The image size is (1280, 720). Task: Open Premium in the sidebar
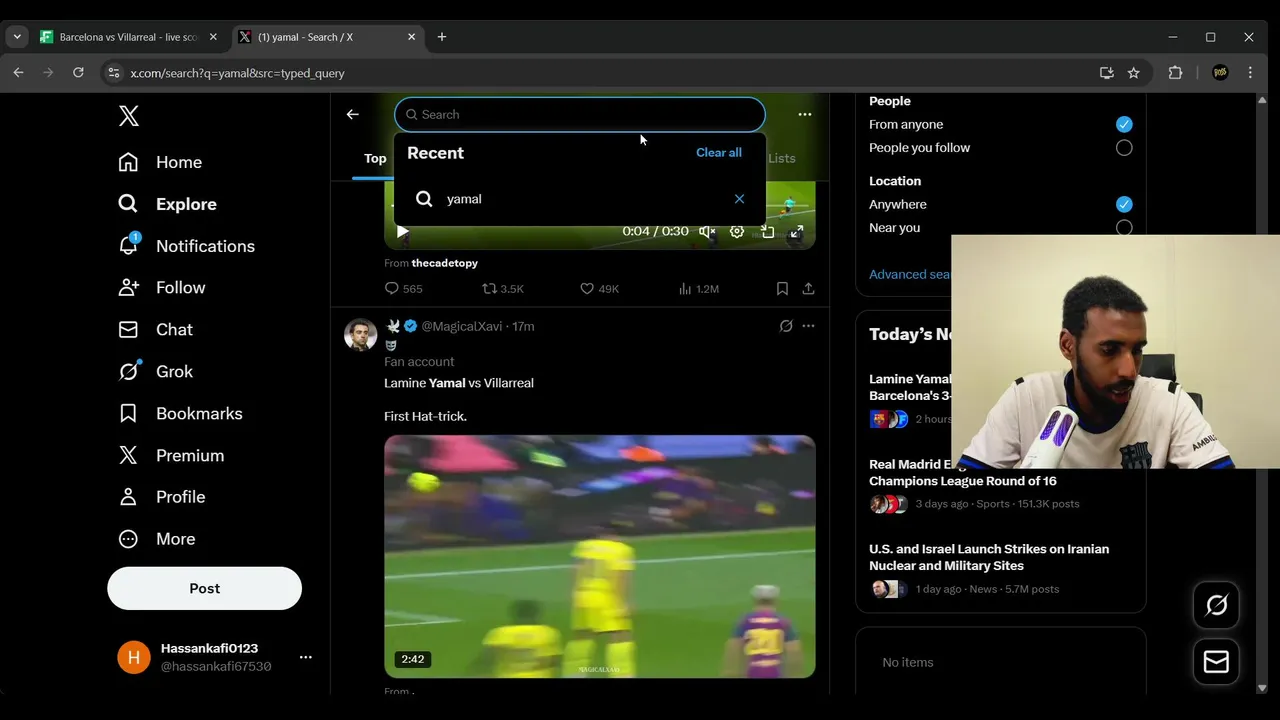click(171, 455)
